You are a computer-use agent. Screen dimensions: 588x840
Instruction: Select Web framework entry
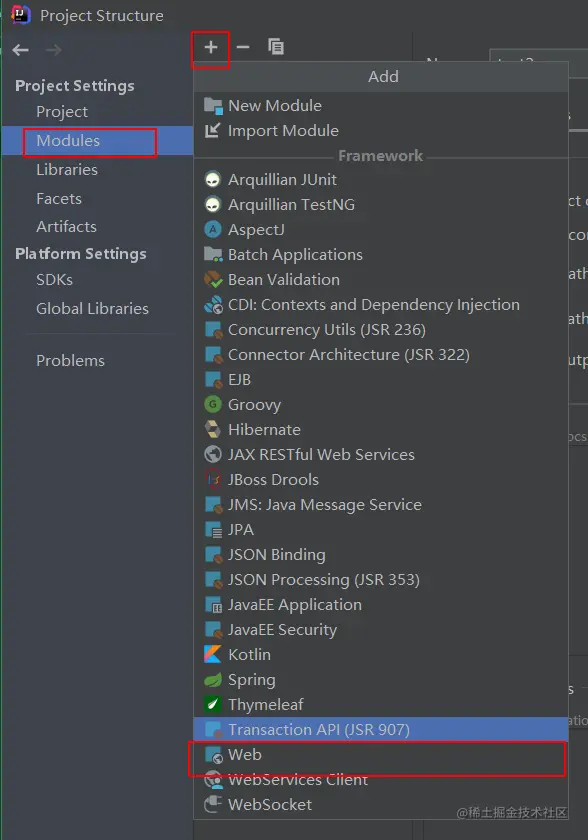381,754
